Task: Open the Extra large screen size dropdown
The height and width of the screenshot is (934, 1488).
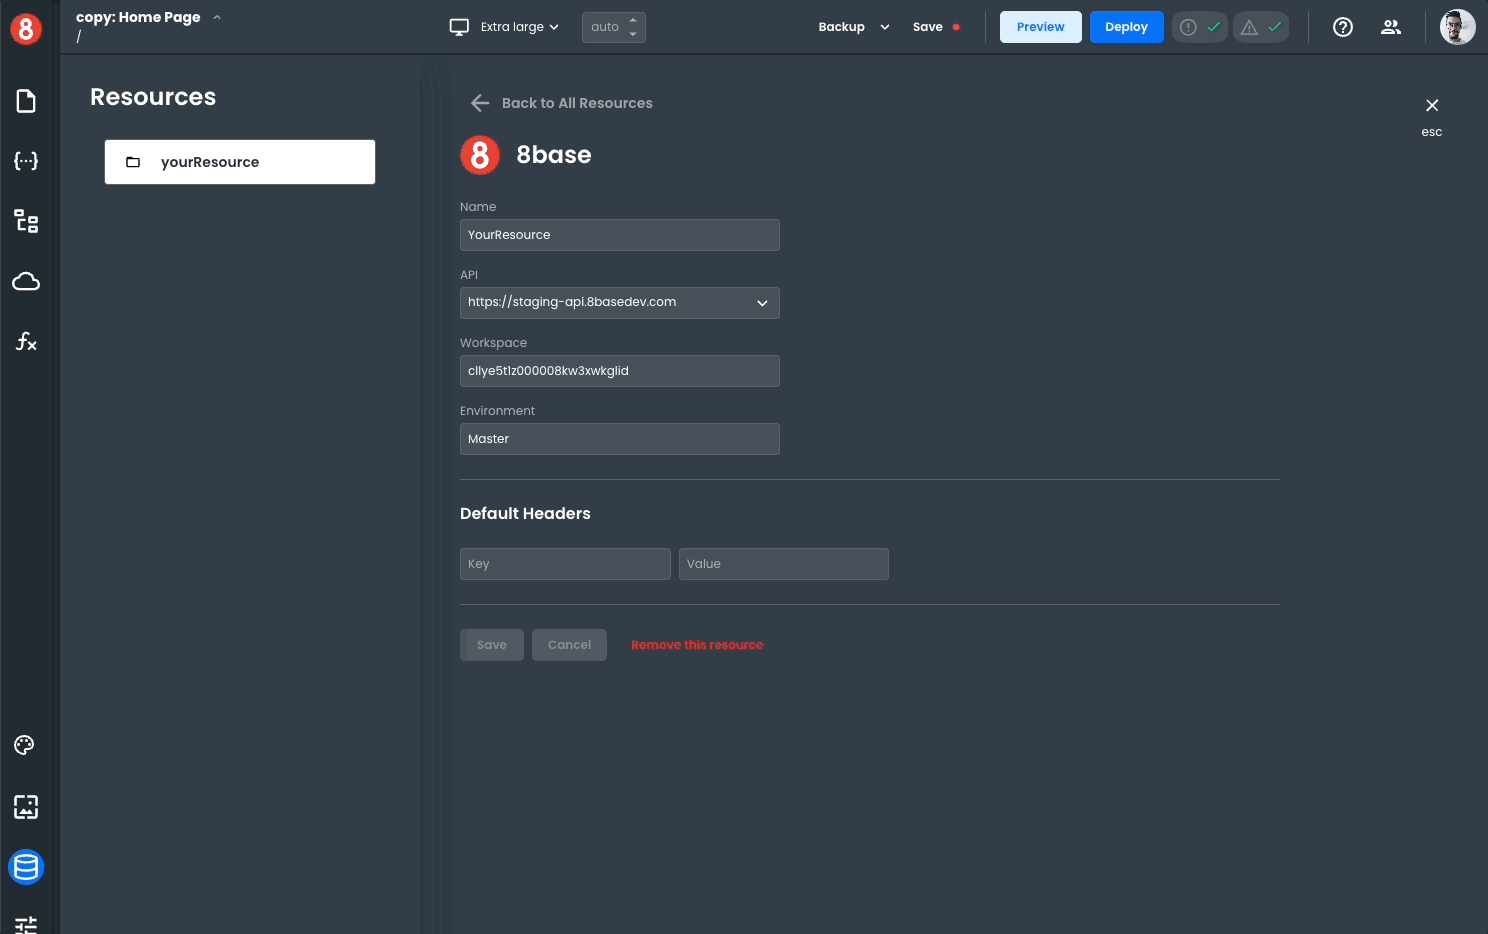Action: (505, 27)
